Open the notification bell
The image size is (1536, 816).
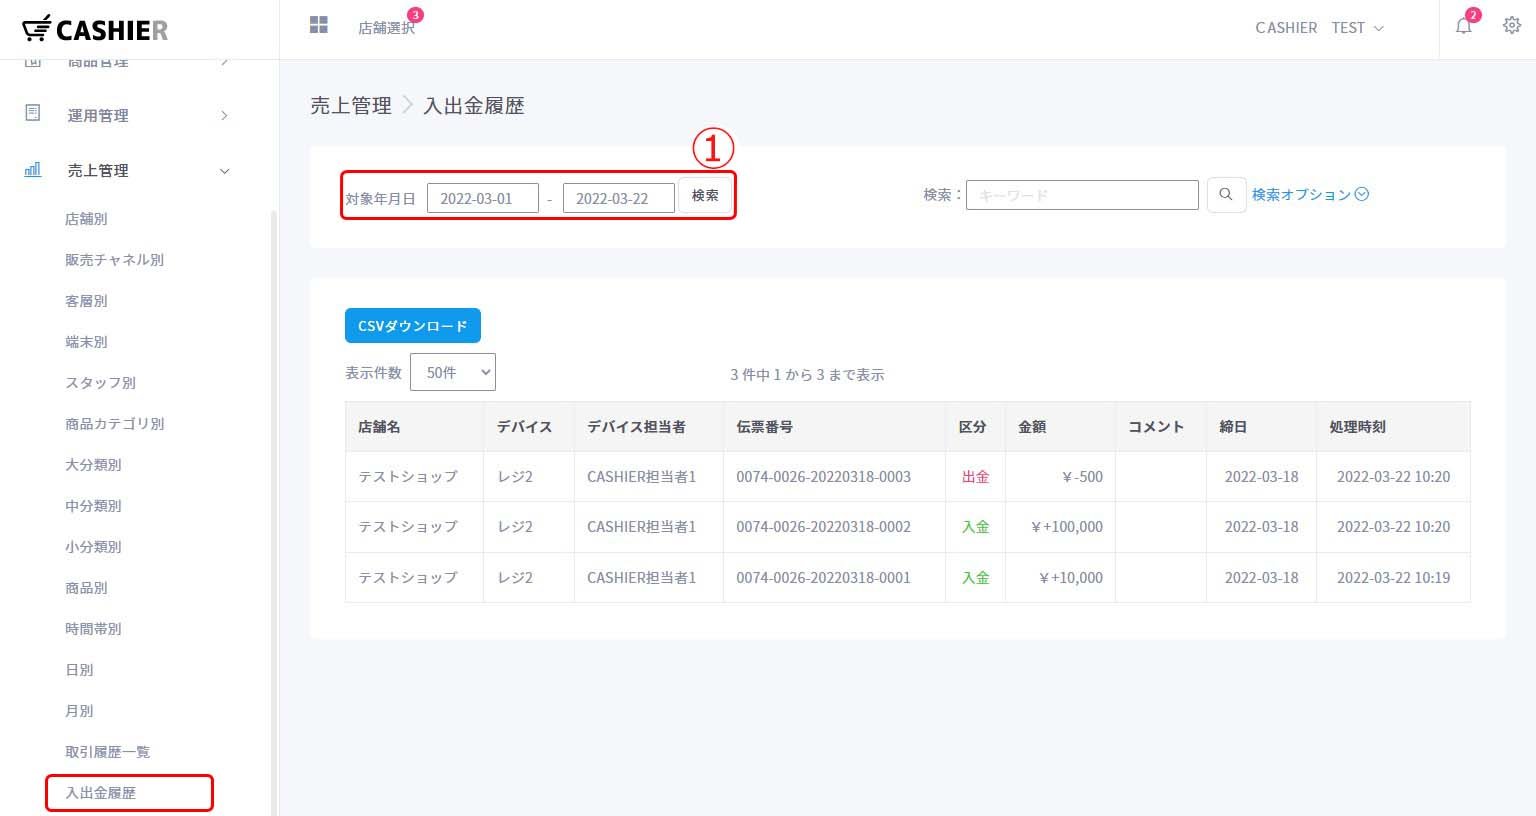[x=1464, y=27]
